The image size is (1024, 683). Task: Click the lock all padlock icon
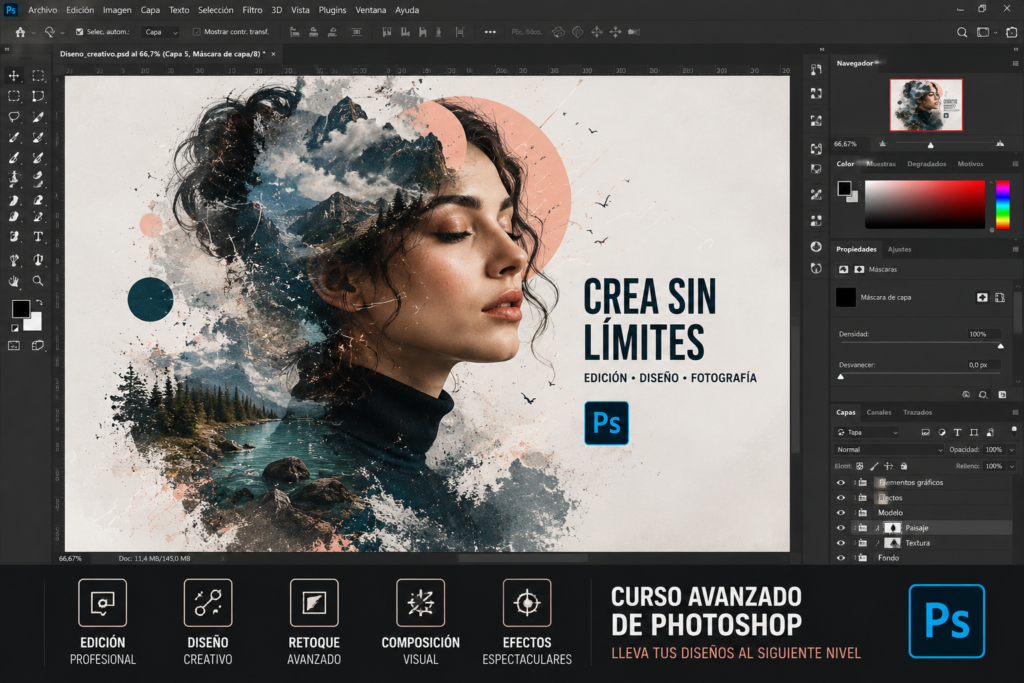point(904,466)
